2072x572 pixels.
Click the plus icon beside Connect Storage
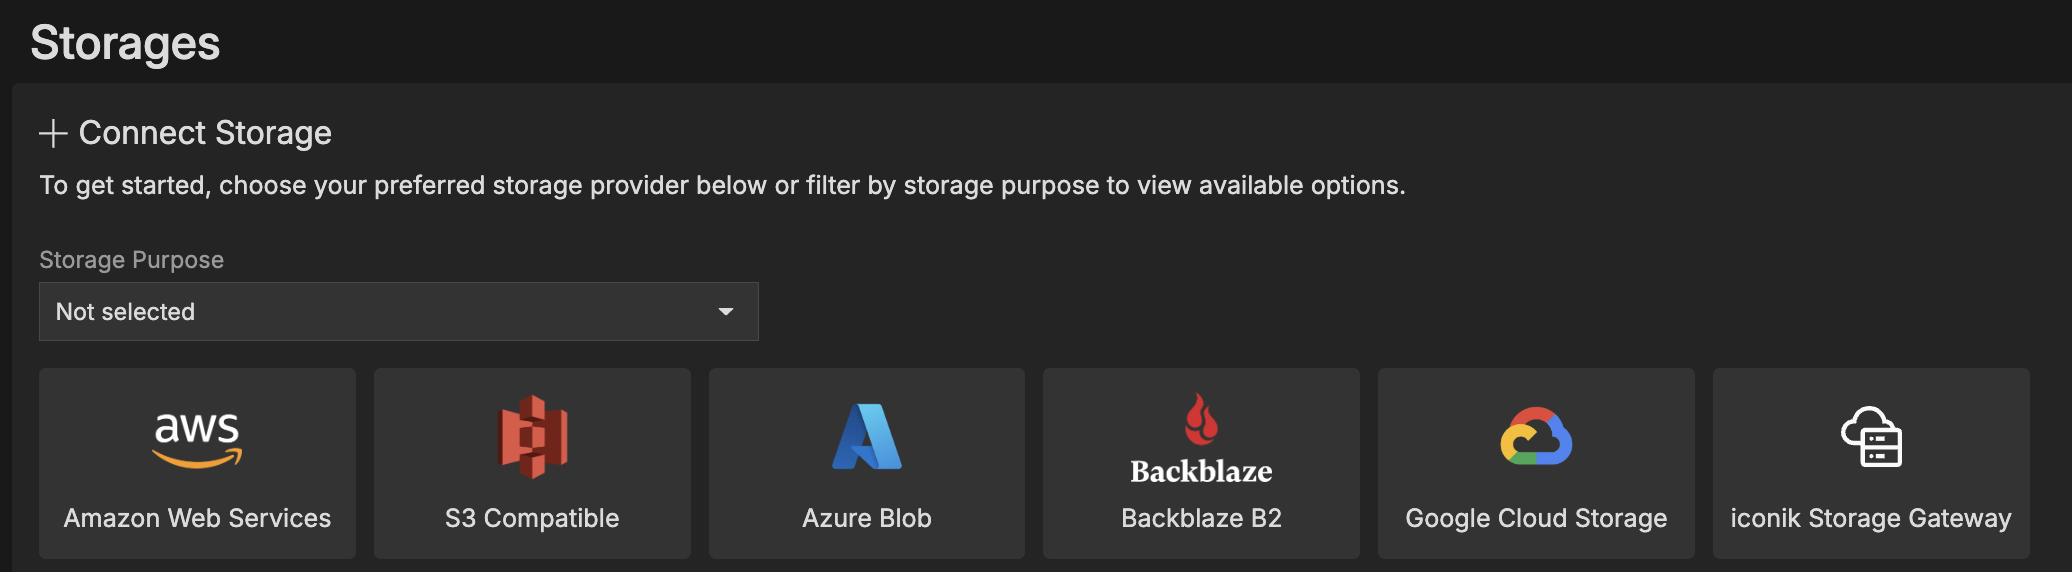(x=53, y=133)
